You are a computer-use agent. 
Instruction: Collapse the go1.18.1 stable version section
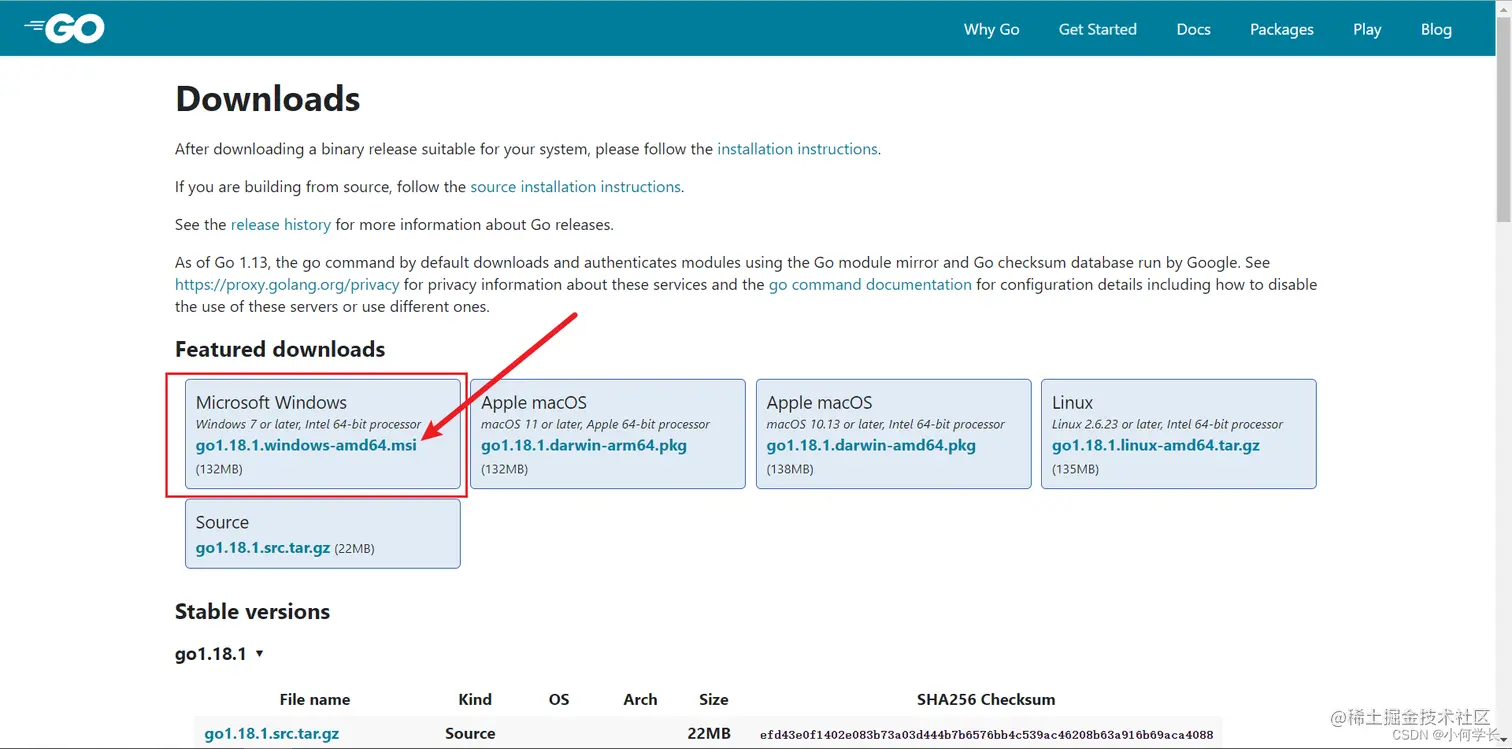tap(219, 654)
